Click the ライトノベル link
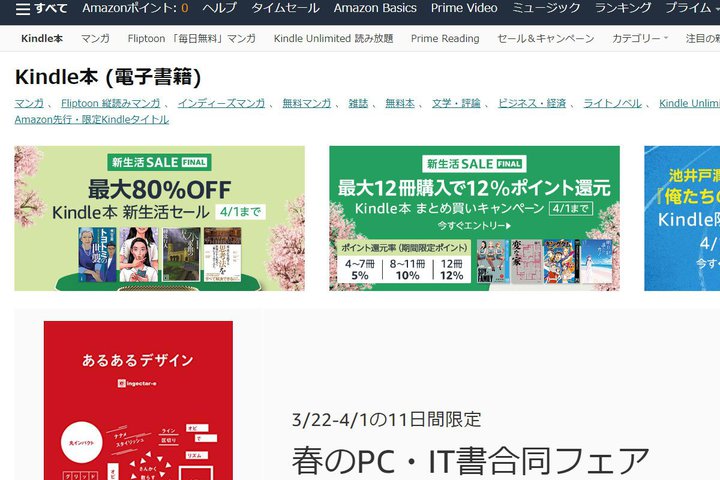 point(612,103)
